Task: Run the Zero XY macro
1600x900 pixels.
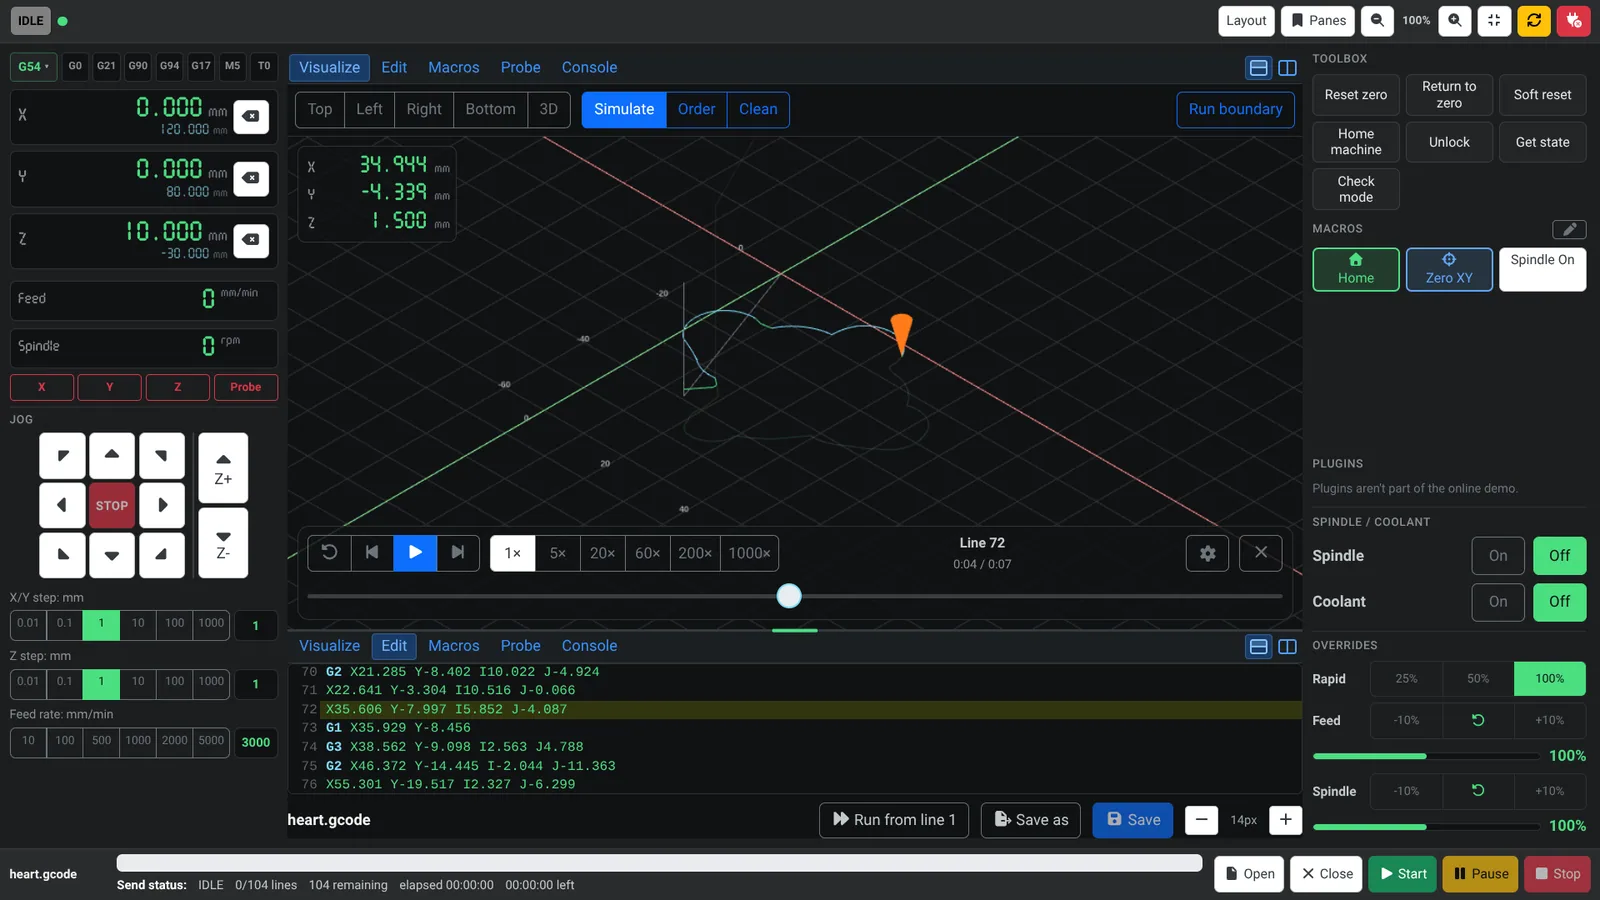Action: tap(1449, 270)
